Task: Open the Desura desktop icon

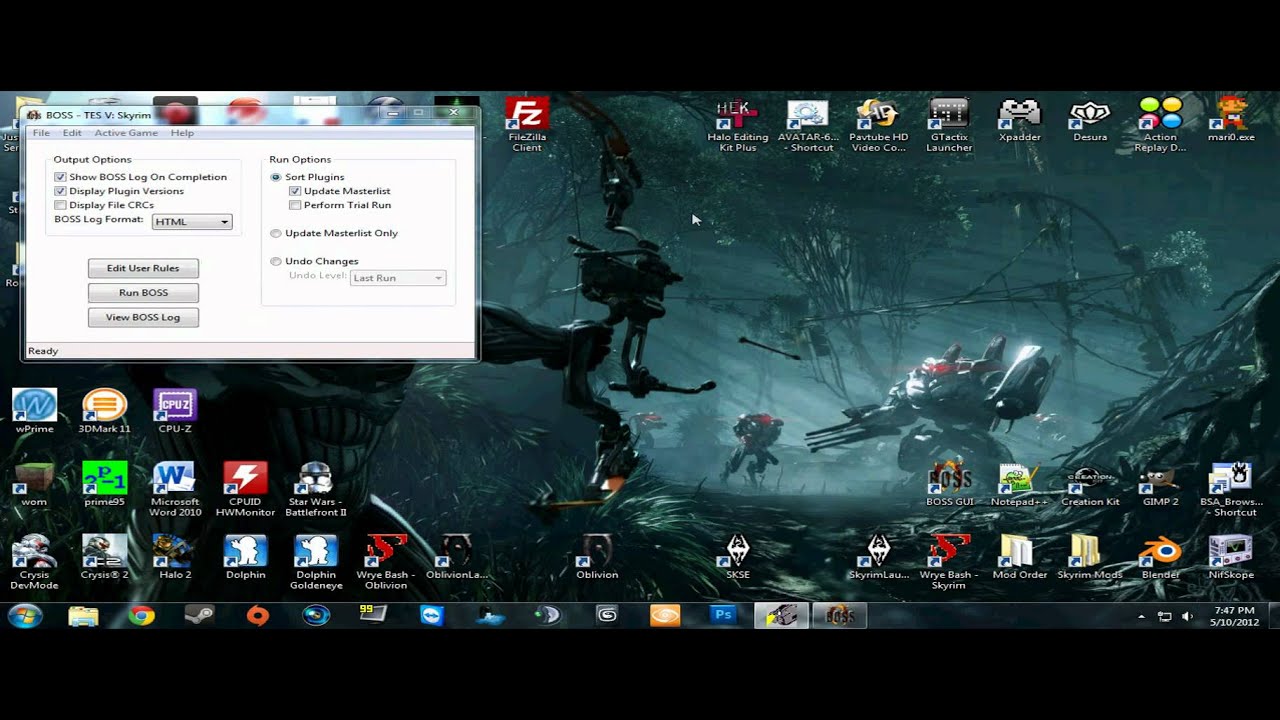Action: tap(1090, 120)
